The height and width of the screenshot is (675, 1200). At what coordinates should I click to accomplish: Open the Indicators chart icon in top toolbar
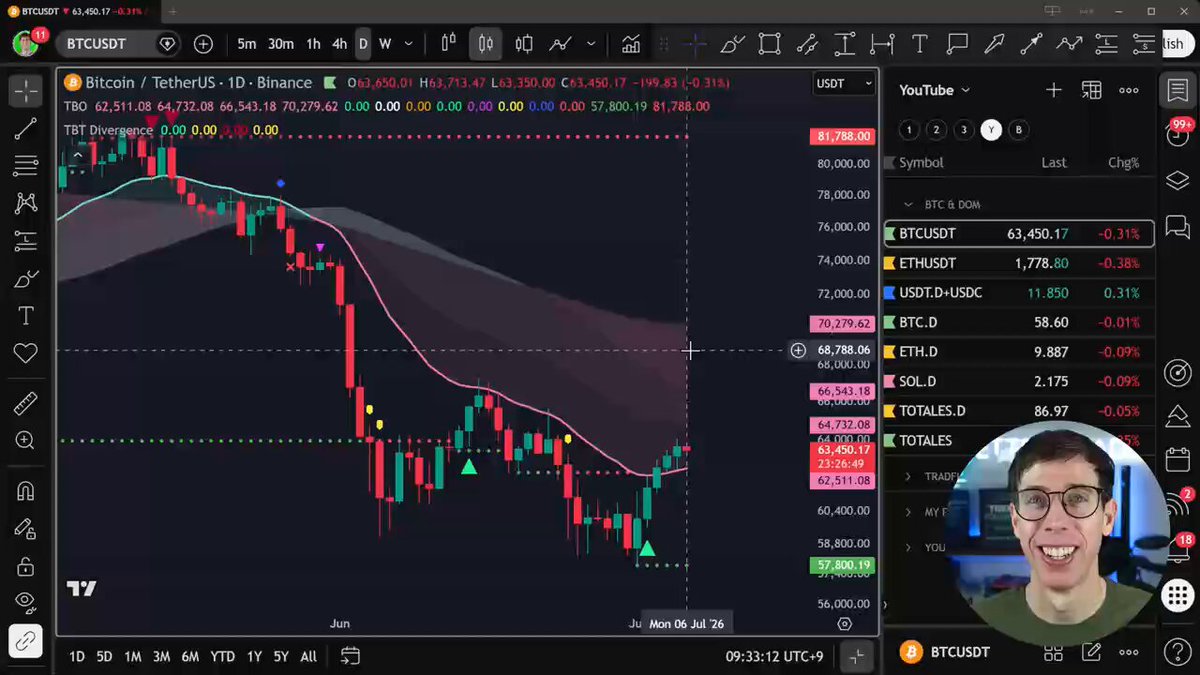631,44
